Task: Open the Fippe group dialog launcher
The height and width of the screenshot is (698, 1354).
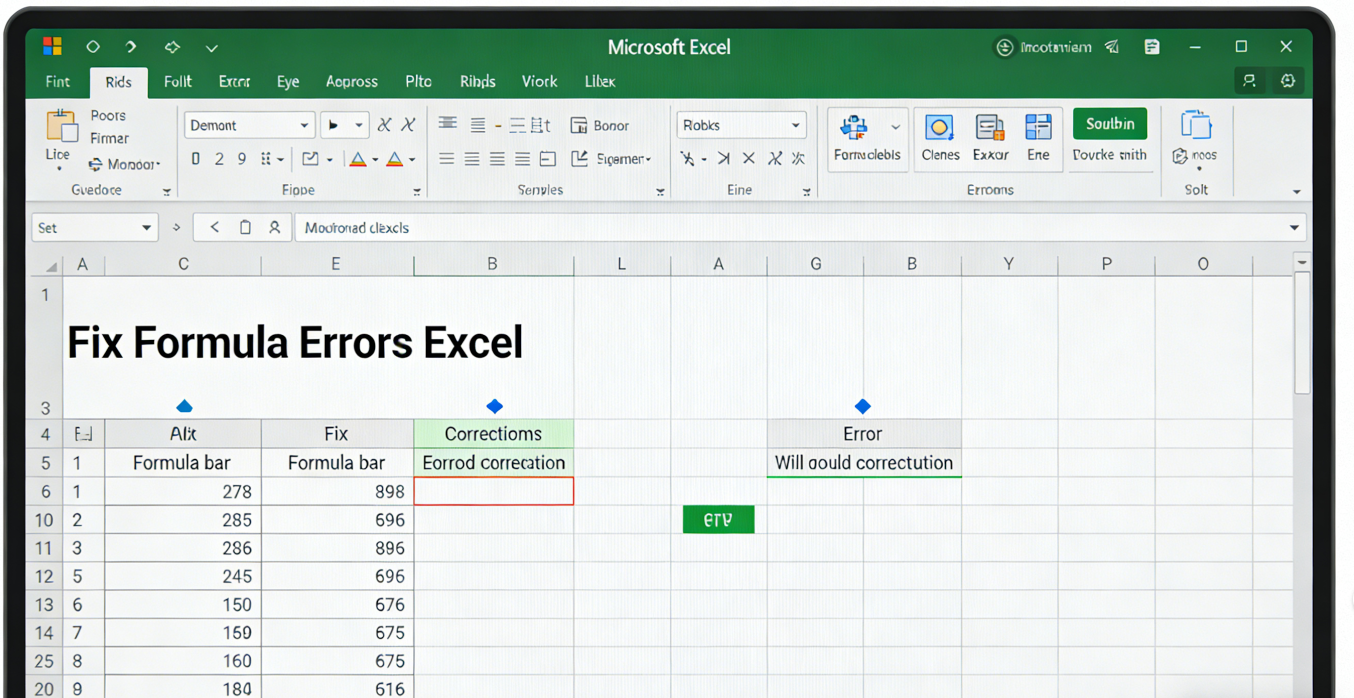Action: [x=417, y=191]
